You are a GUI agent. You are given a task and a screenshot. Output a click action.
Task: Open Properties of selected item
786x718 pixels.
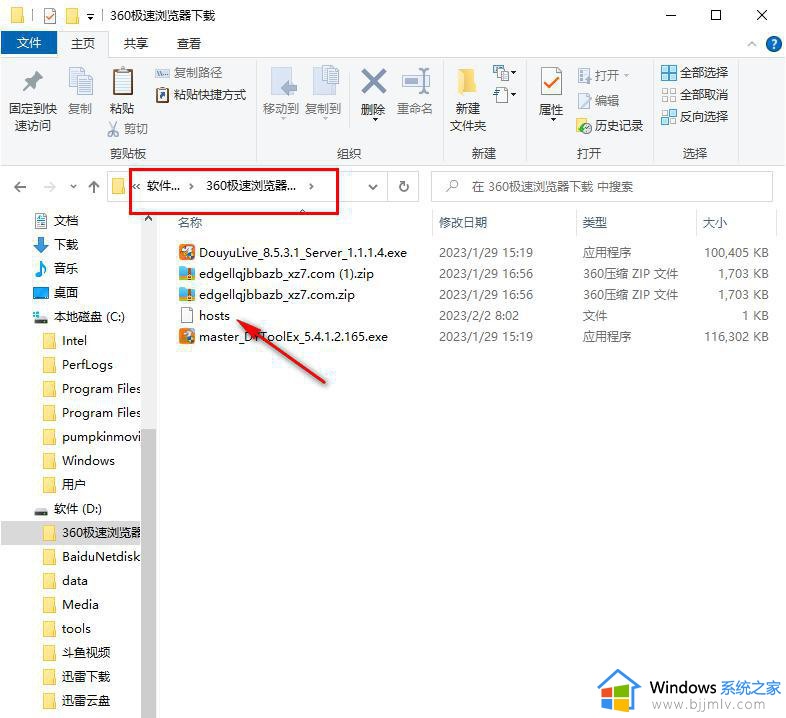[551, 93]
